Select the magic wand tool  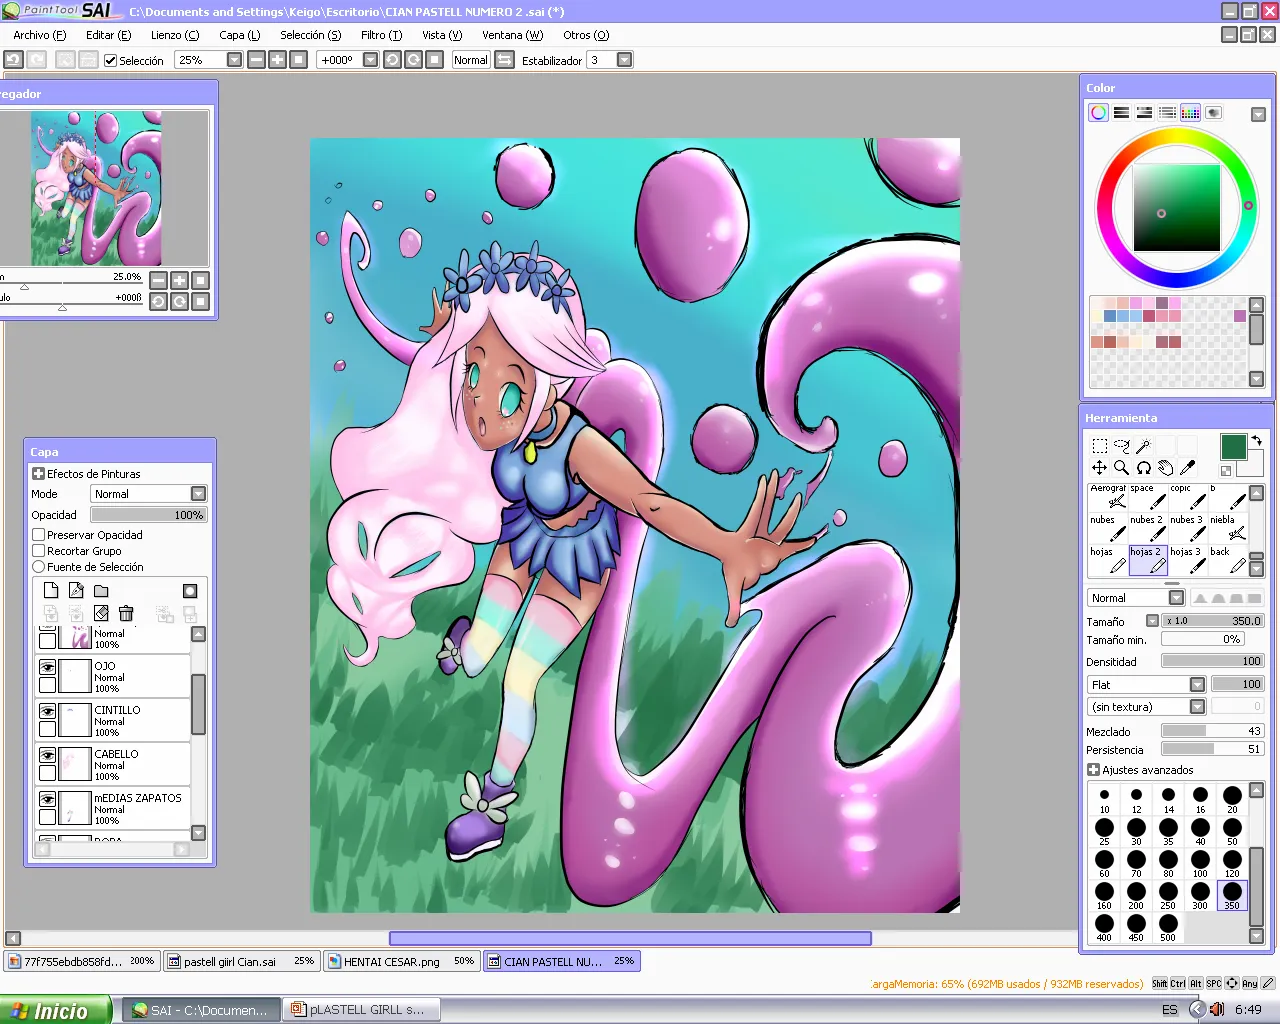tap(1143, 446)
